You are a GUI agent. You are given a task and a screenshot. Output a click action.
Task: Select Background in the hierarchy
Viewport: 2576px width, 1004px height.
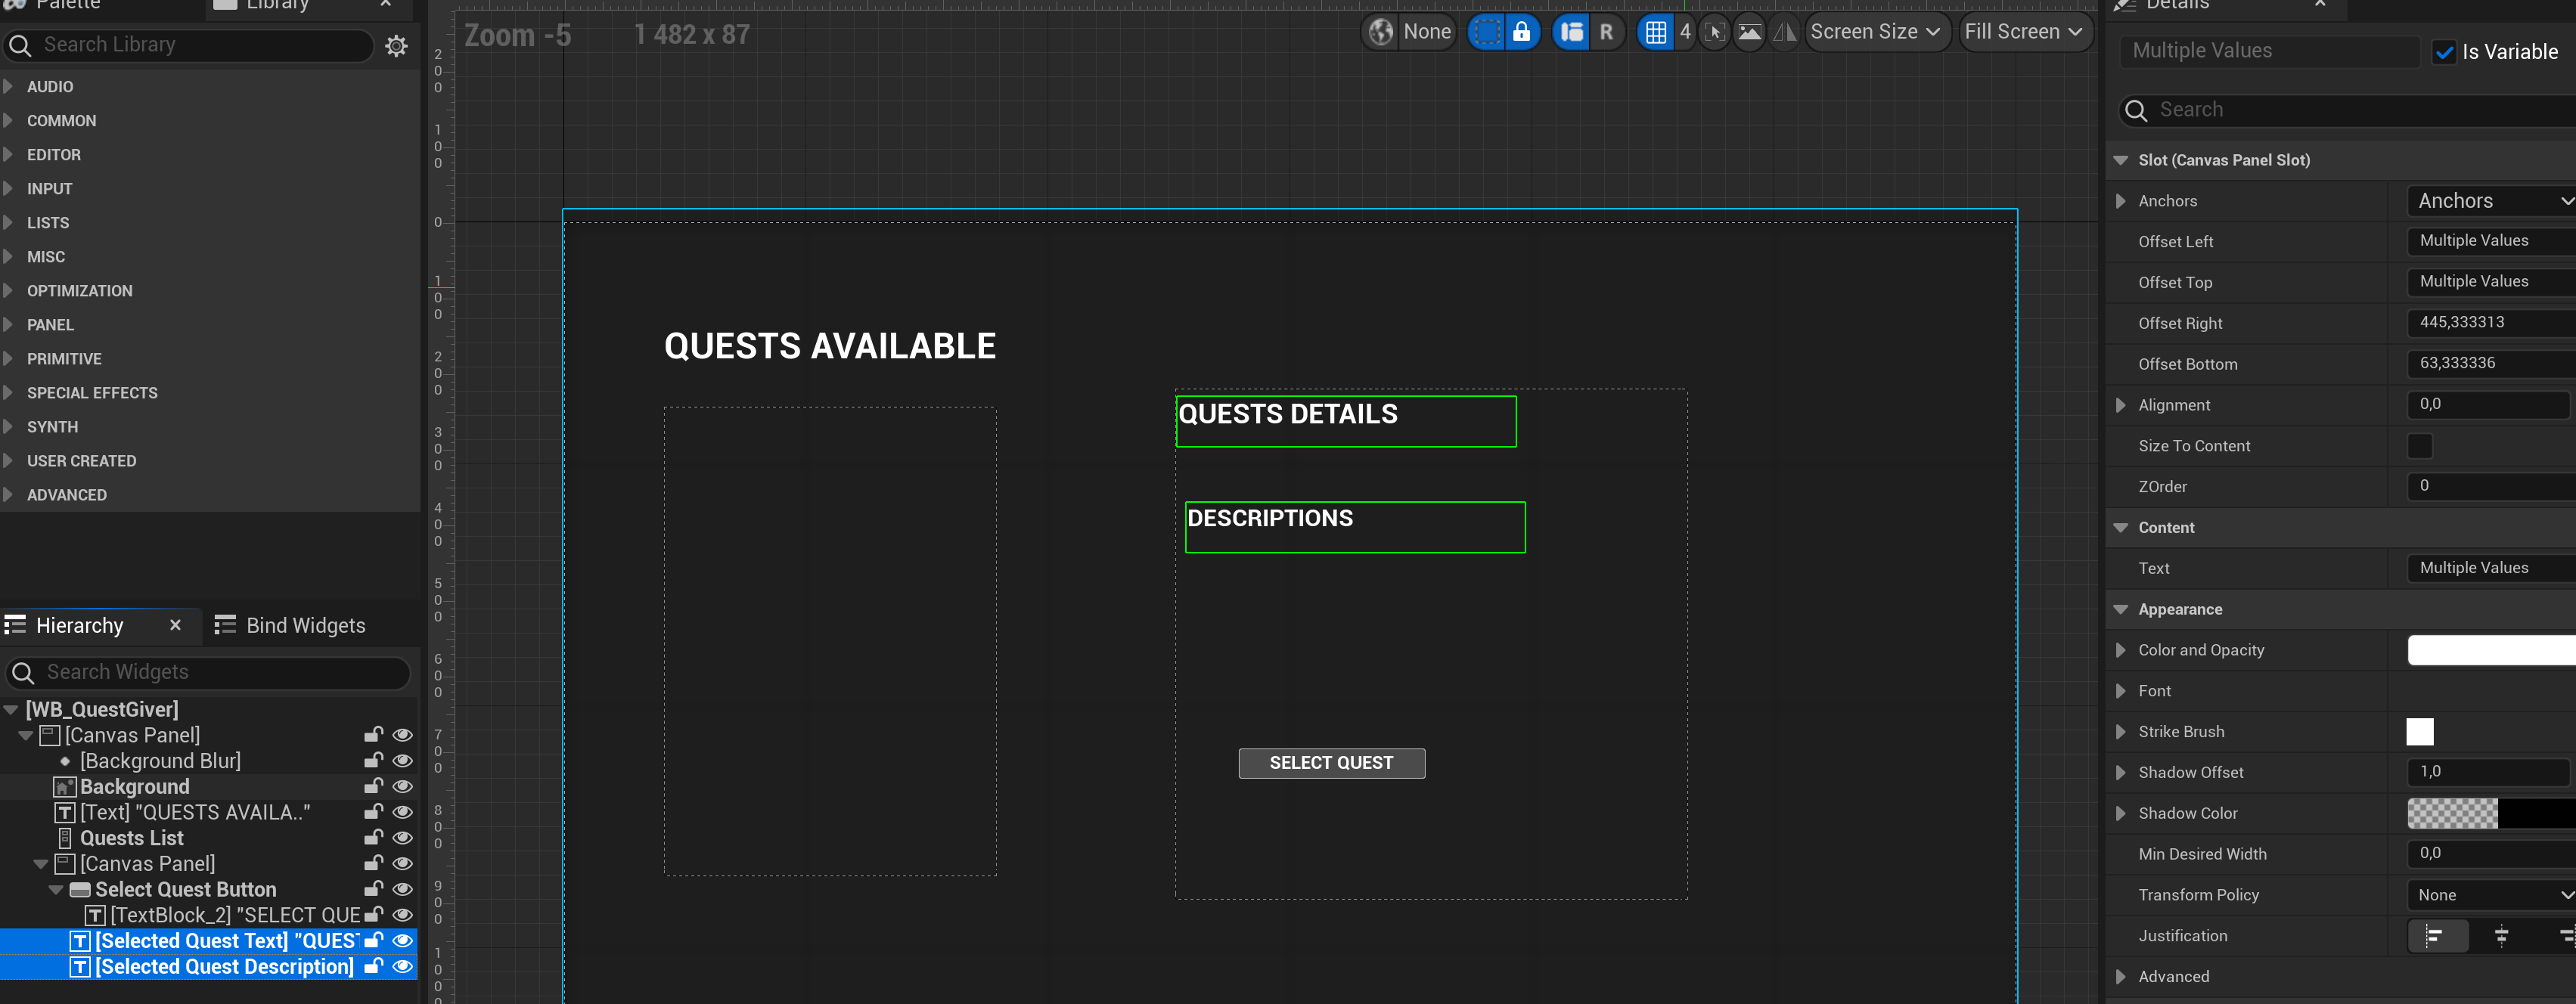[x=134, y=787]
